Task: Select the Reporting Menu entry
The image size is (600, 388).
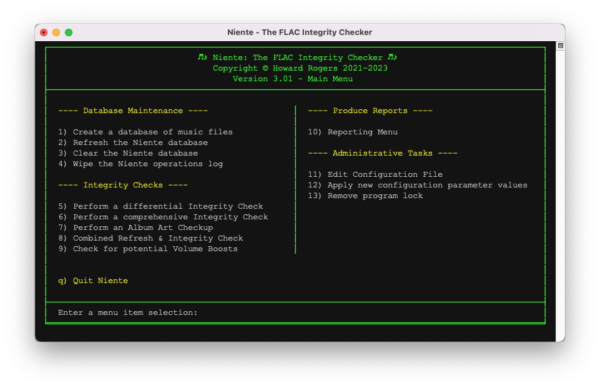Action: [x=353, y=132]
